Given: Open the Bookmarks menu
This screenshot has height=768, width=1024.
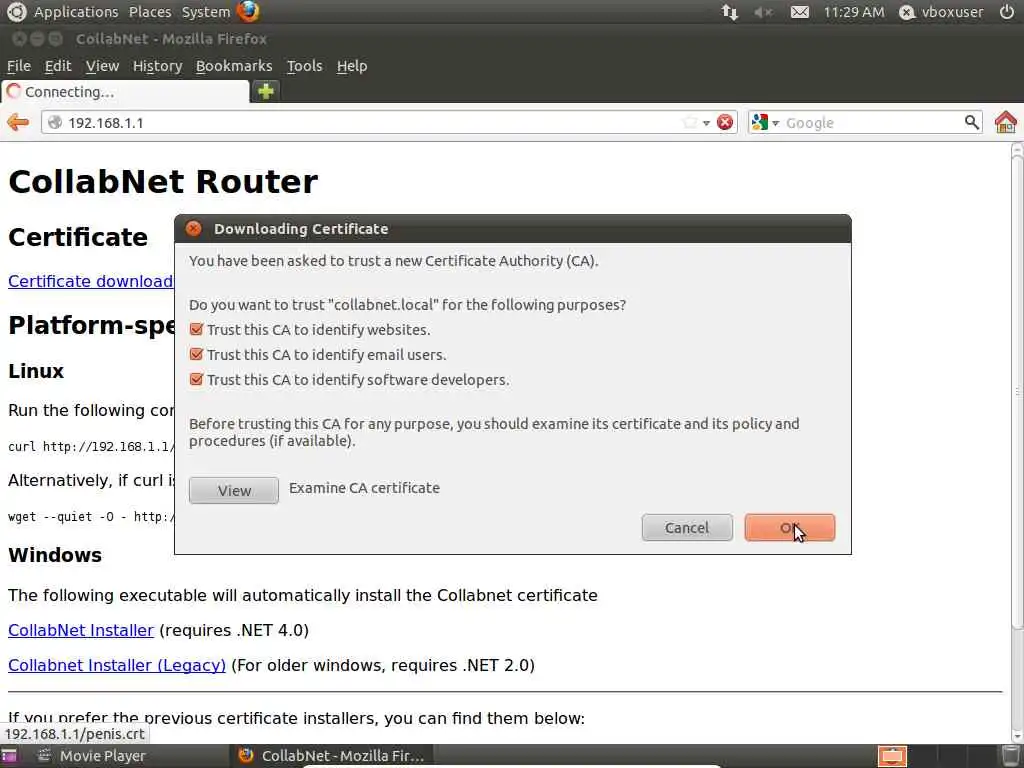Looking at the screenshot, I should point(234,66).
